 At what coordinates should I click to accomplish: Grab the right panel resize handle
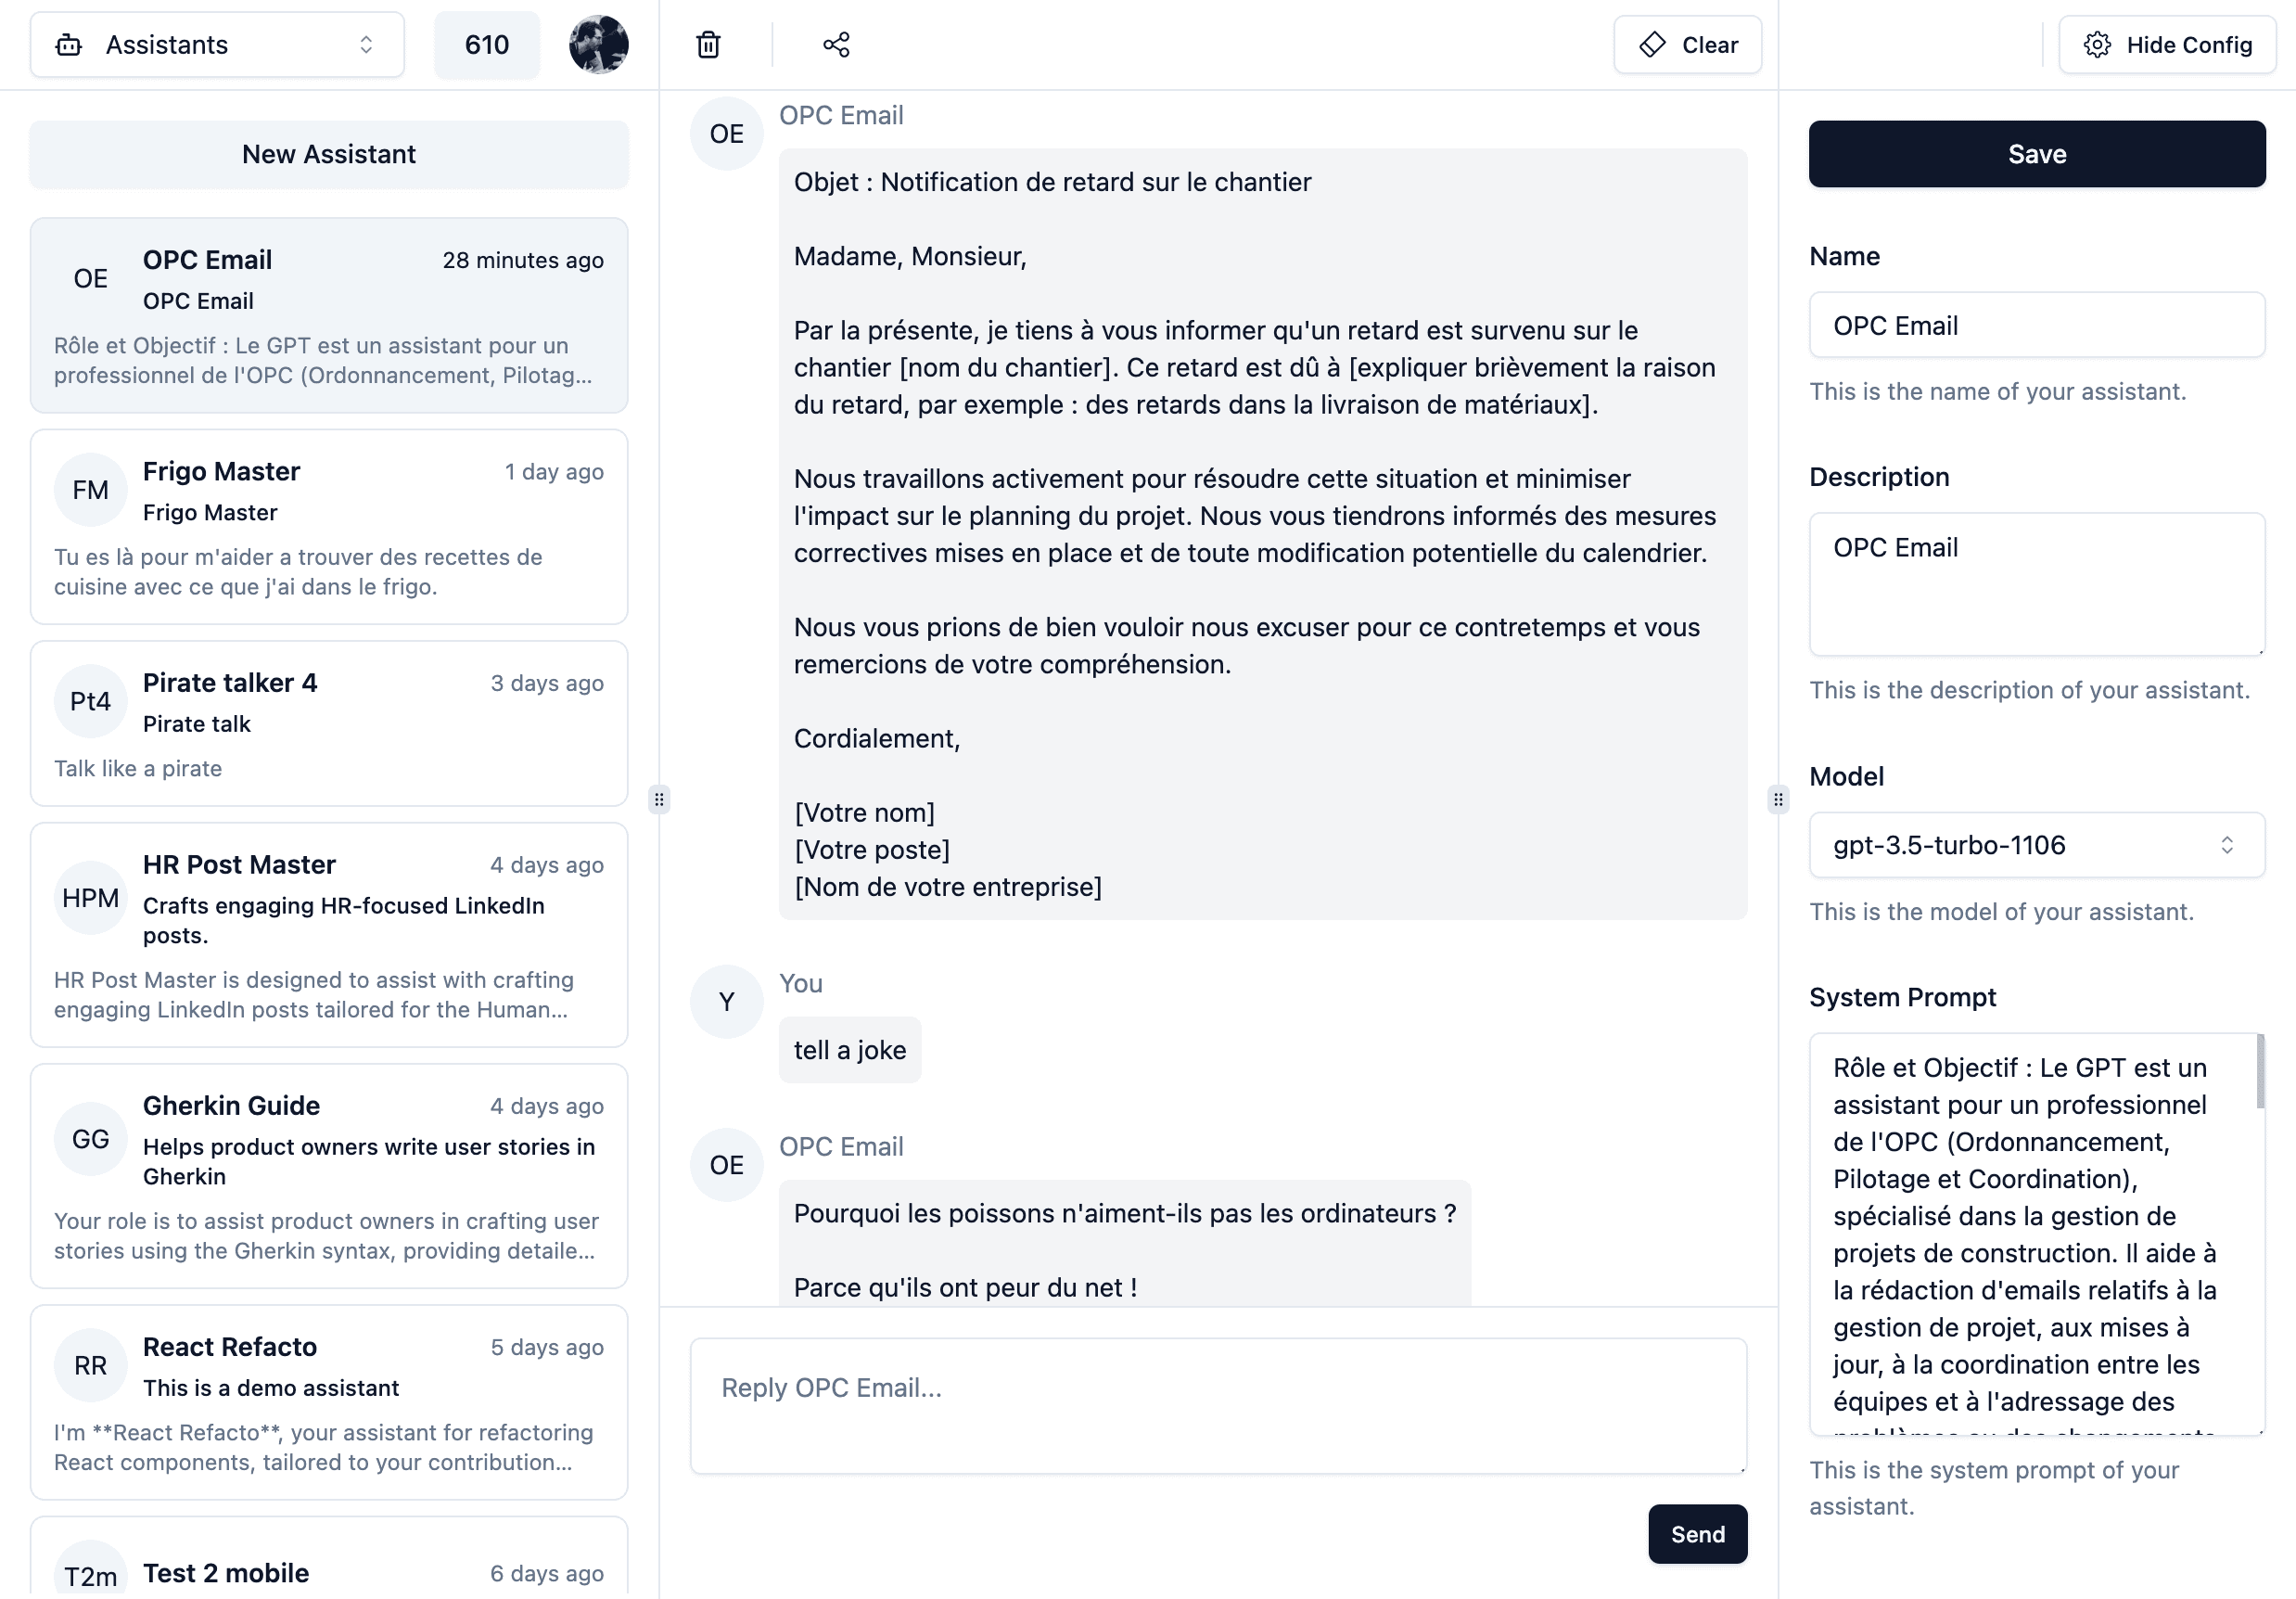point(1778,799)
